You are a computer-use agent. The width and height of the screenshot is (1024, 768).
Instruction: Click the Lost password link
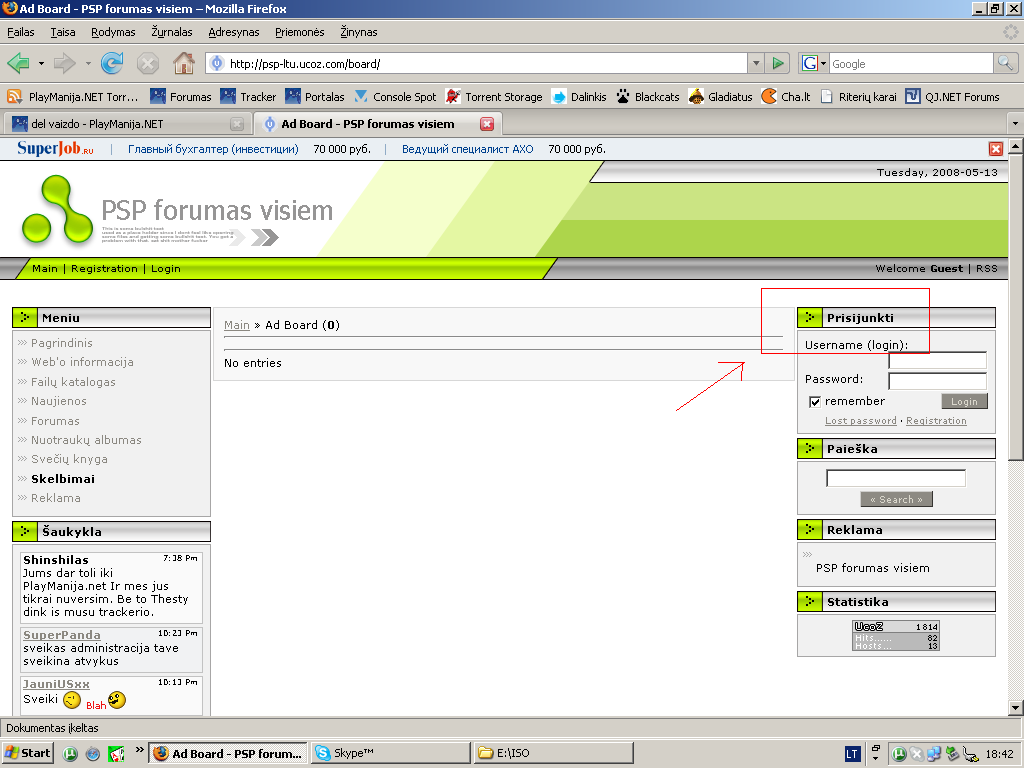point(861,421)
